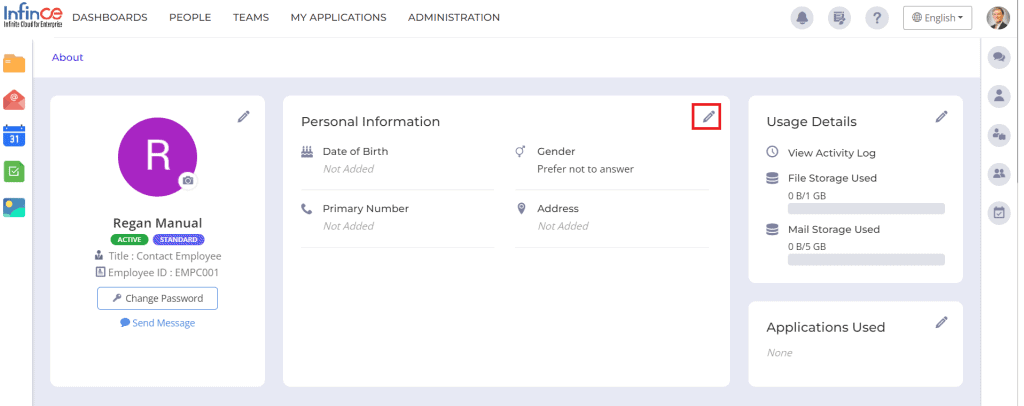Screen dimensions: 1024x406
Task: Open the DASHBOARDS menu
Action: [110, 18]
